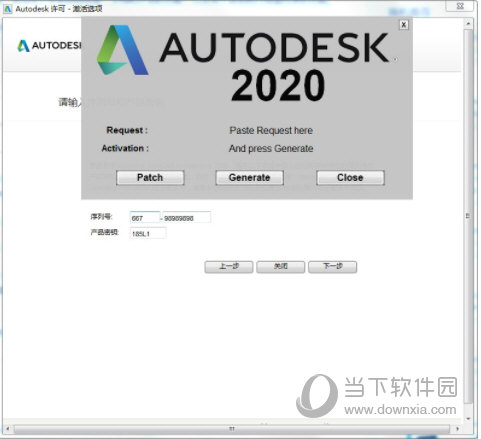Click the horizontal scrollbar left arrow
Viewport: 481px width, 439px height.
click(8, 428)
